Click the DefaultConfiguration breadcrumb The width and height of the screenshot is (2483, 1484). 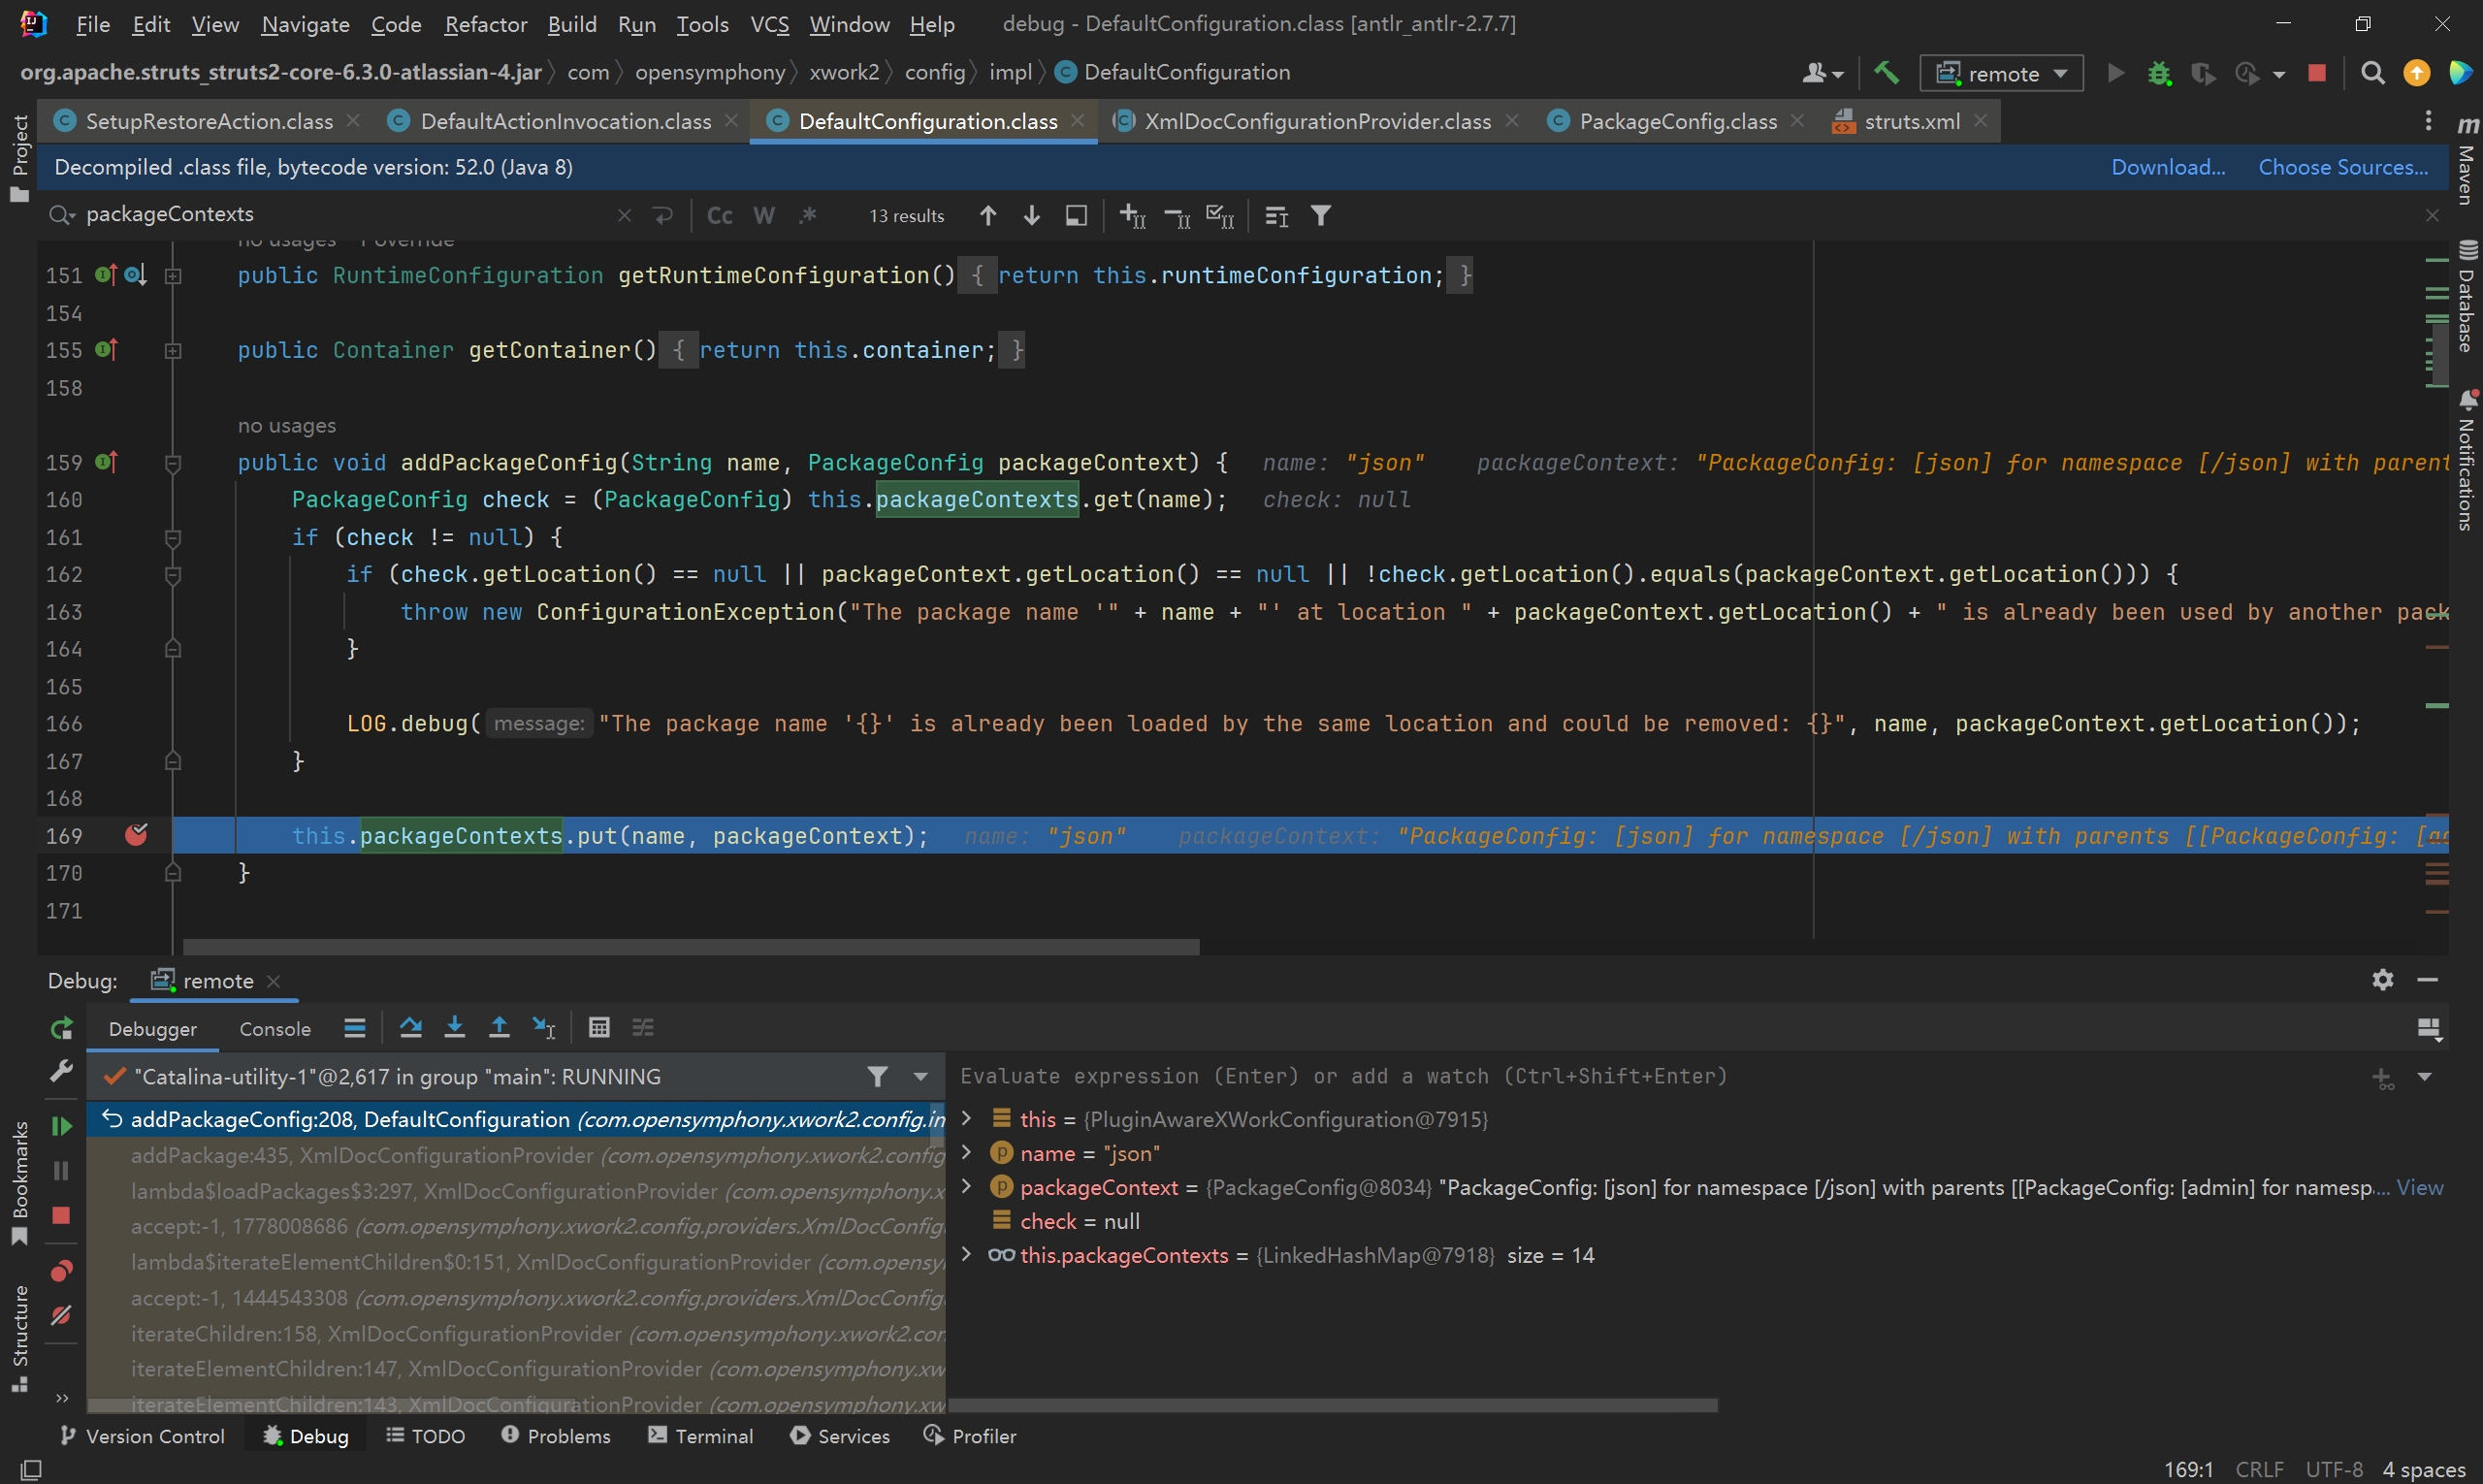(1173, 72)
